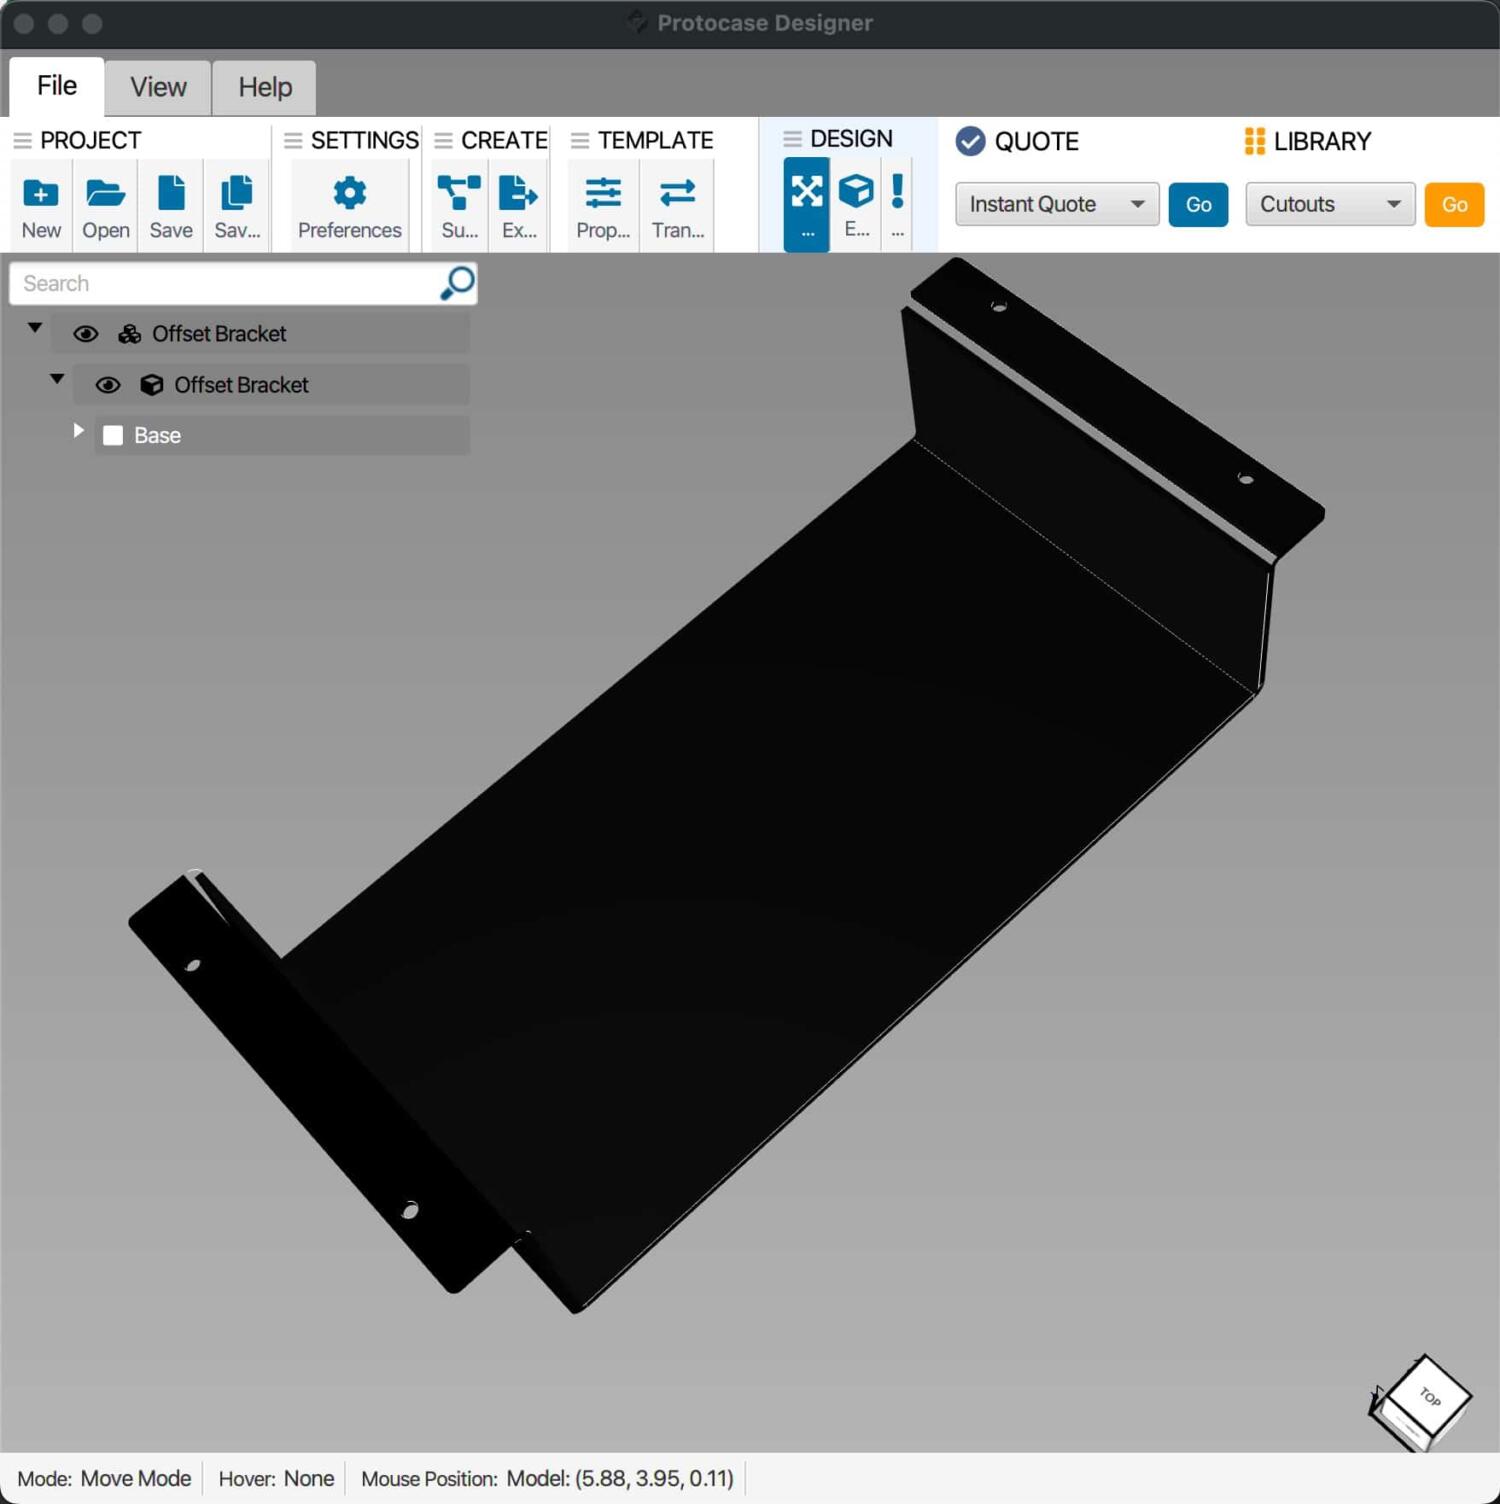The width and height of the screenshot is (1500, 1504).
Task: Create a new project
Action: click(x=40, y=205)
